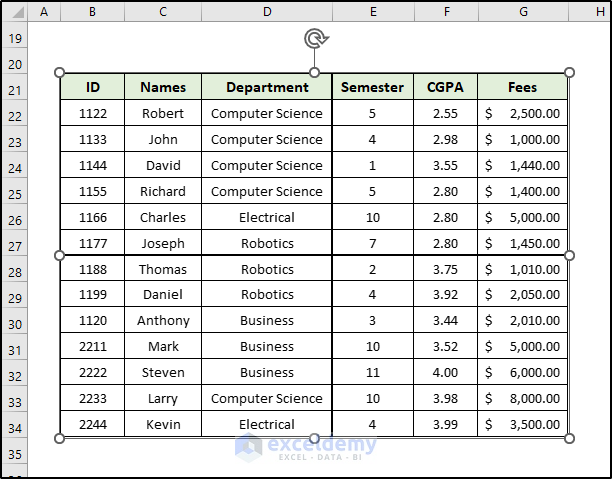
Task: Click the cell containing Mark
Action: (x=163, y=346)
